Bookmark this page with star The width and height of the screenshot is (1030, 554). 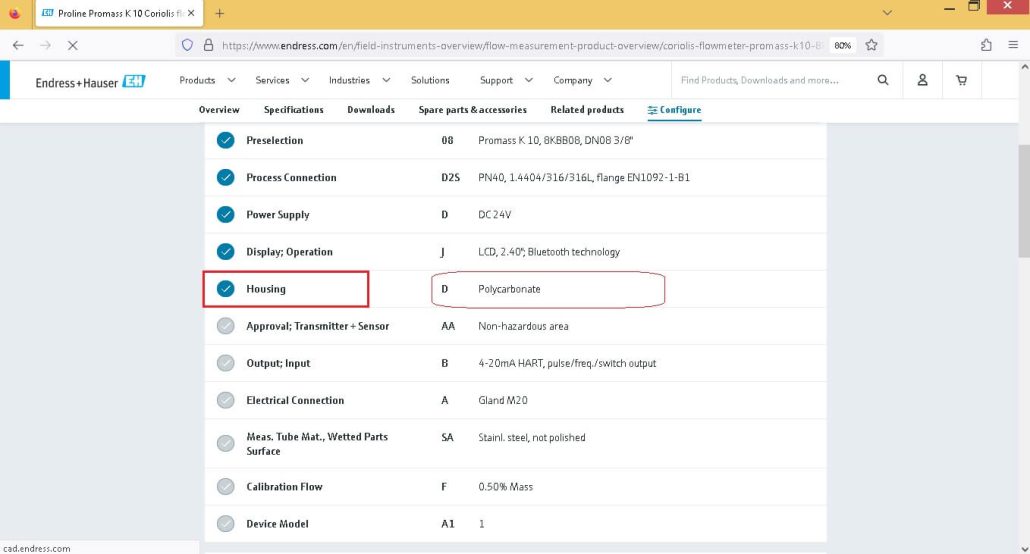[871, 45]
